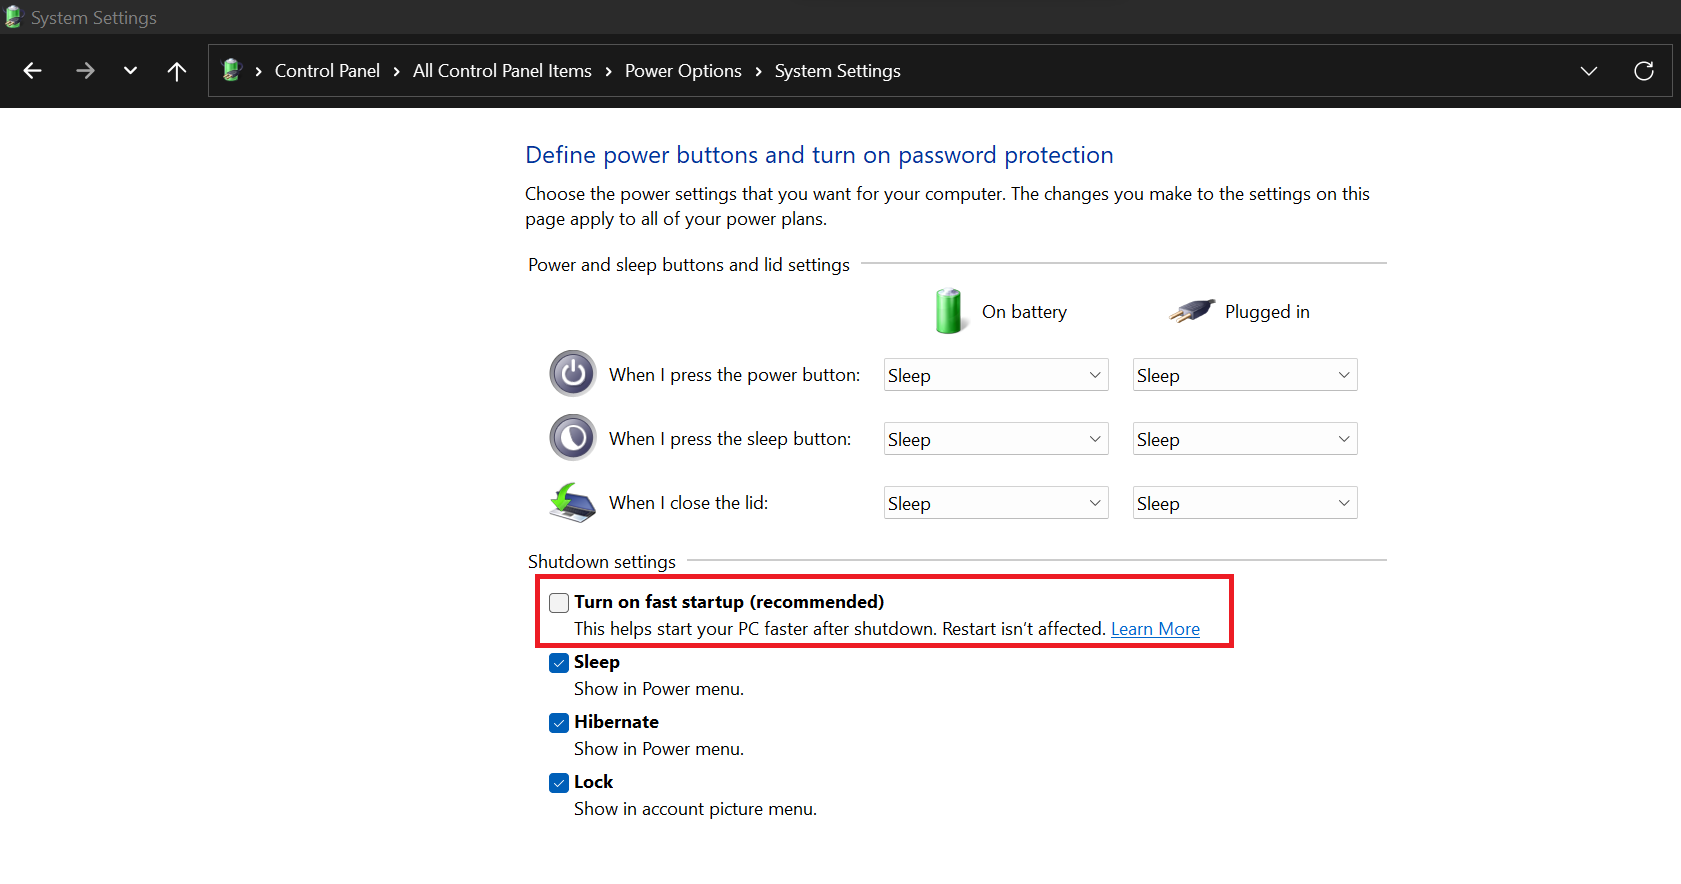
Task: Click the 'Turn on fast startup (recommended)' label
Action: (x=729, y=602)
